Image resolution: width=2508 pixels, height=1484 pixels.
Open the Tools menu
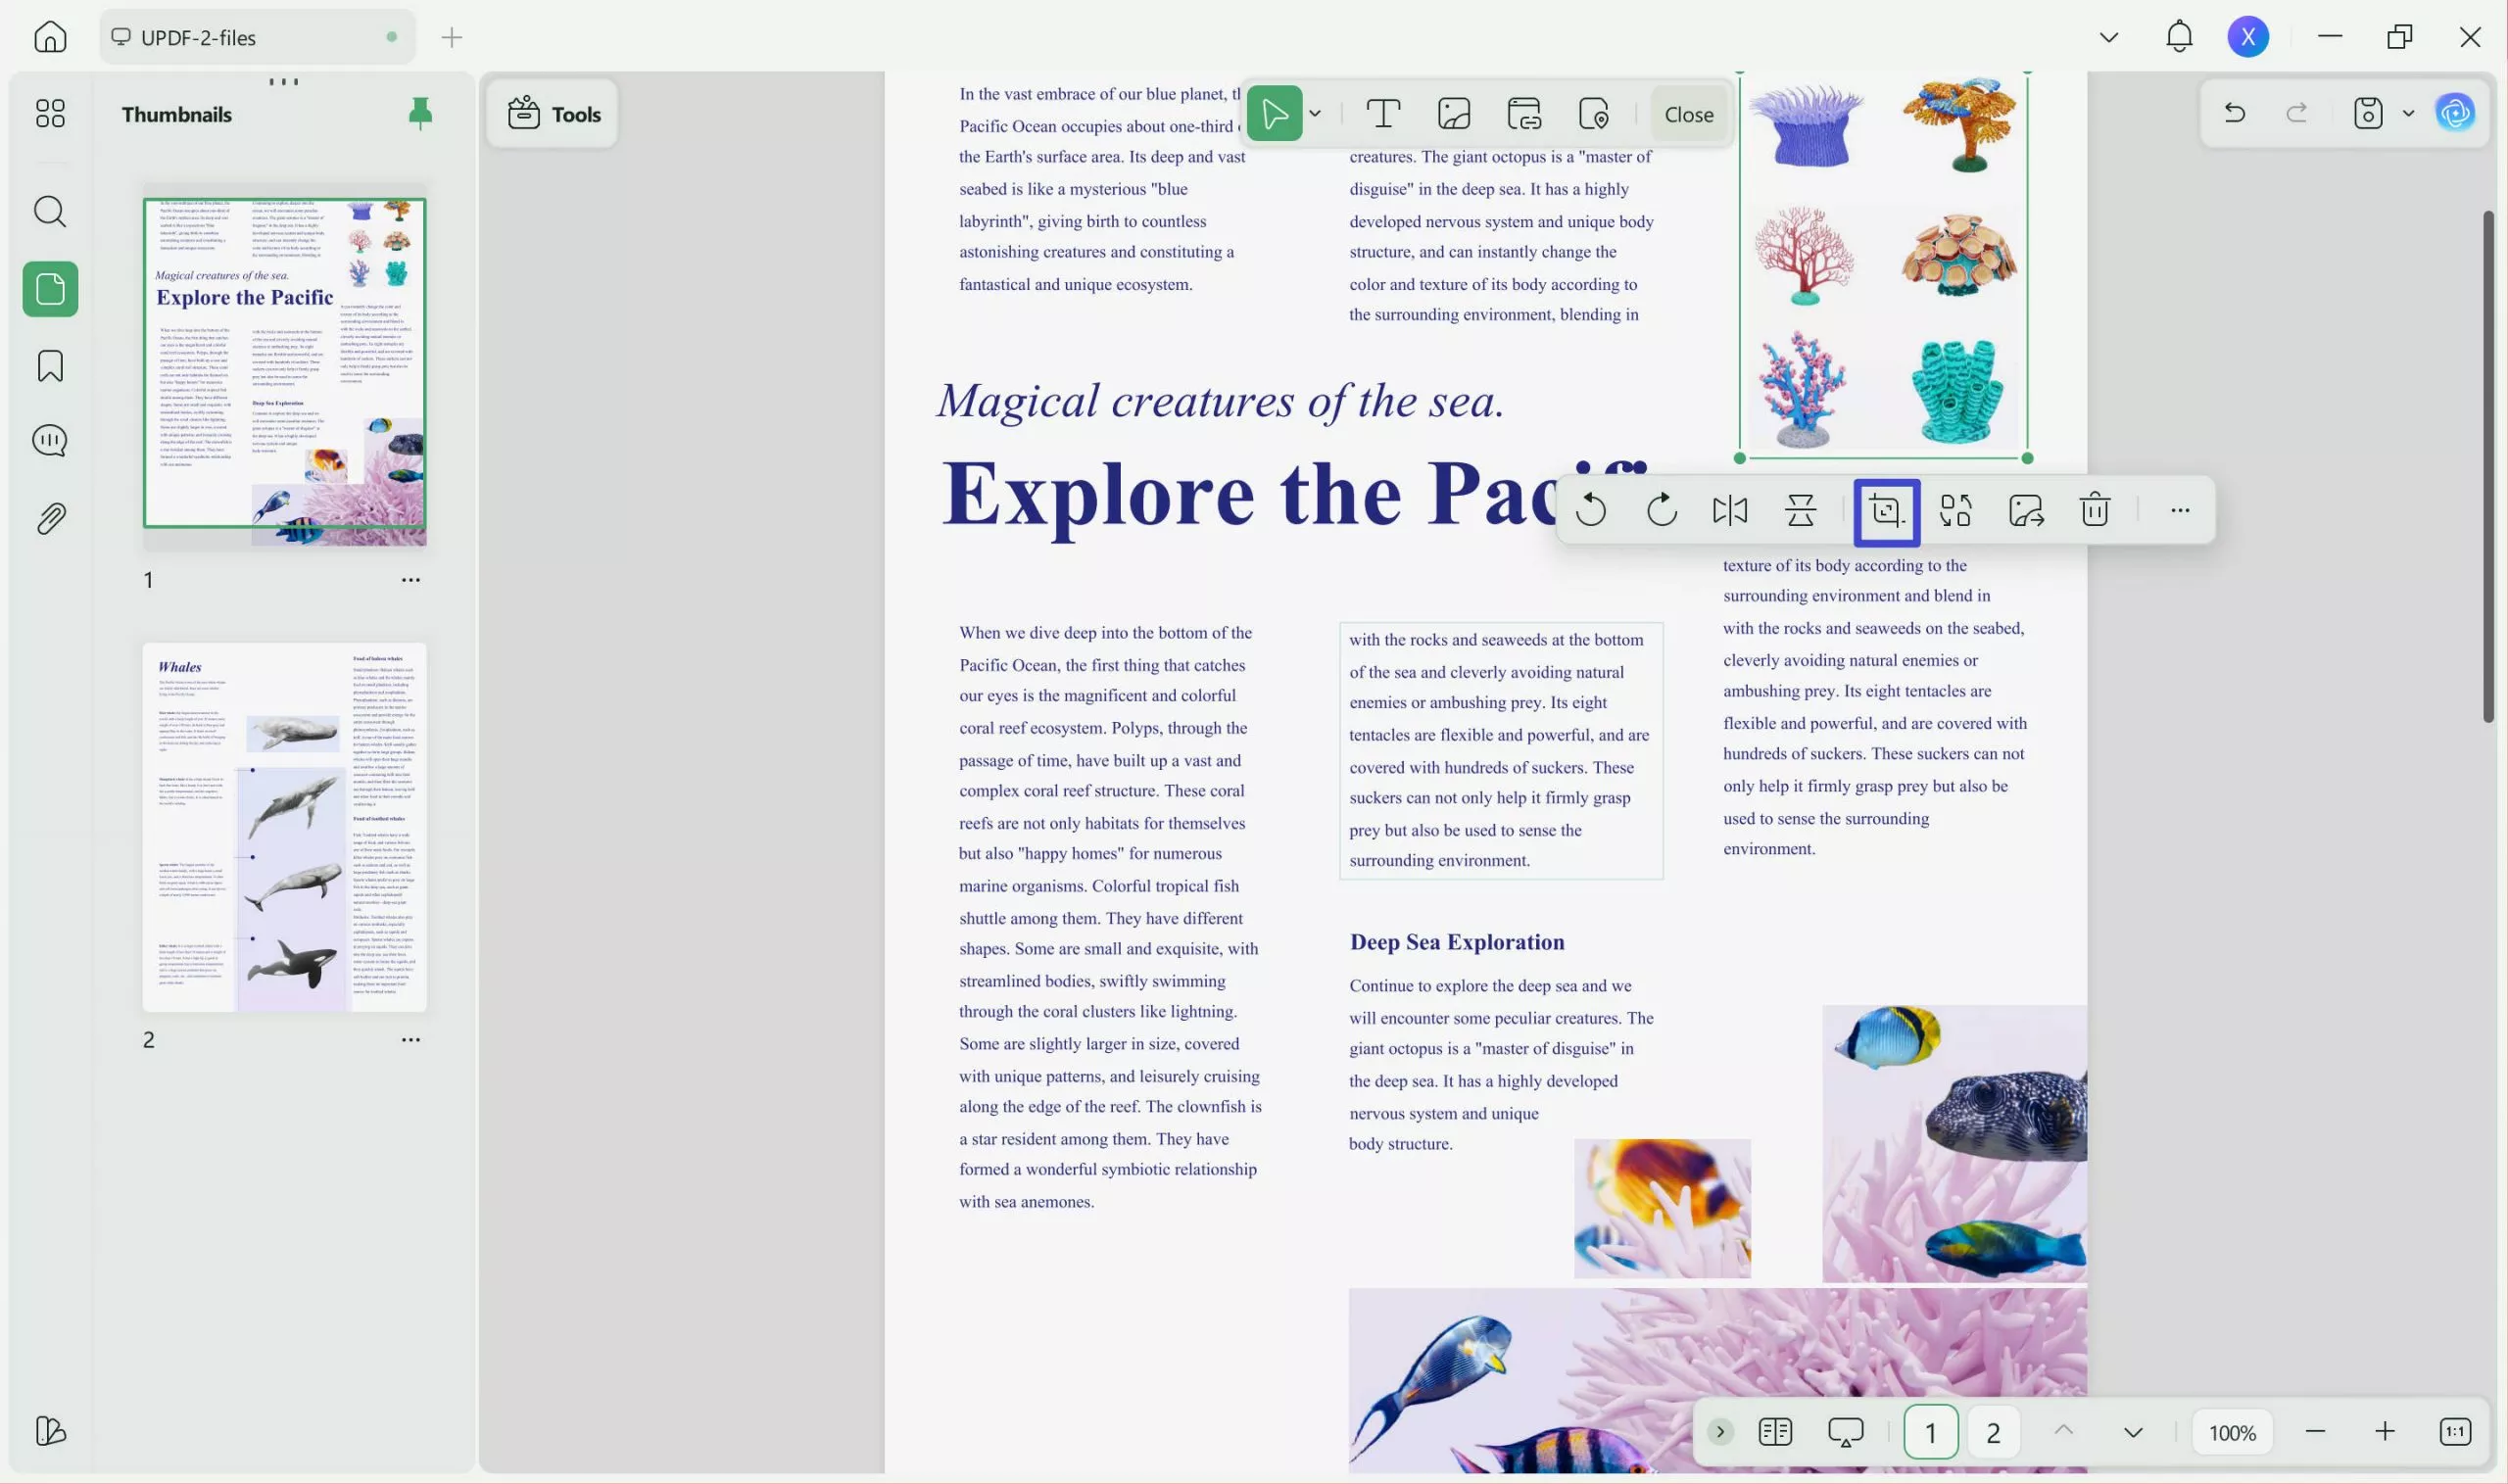click(x=552, y=113)
